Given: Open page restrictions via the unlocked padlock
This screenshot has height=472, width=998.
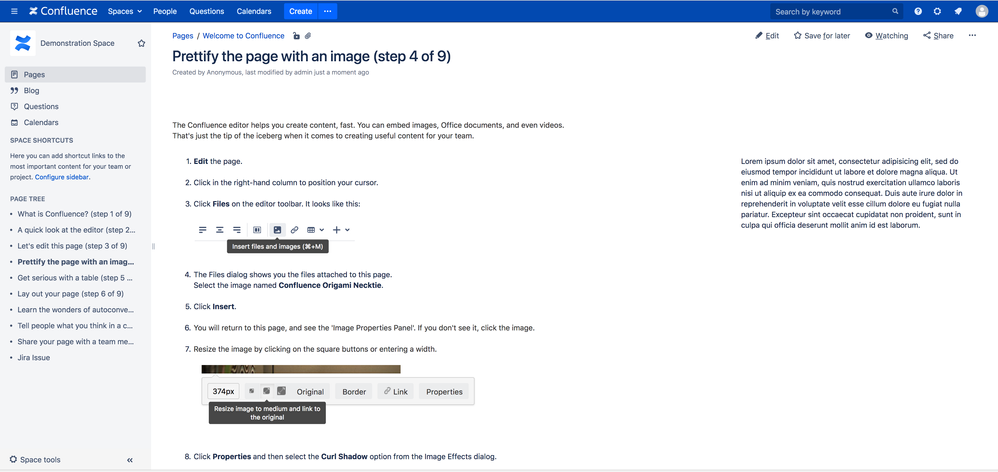Looking at the screenshot, I should (296, 36).
